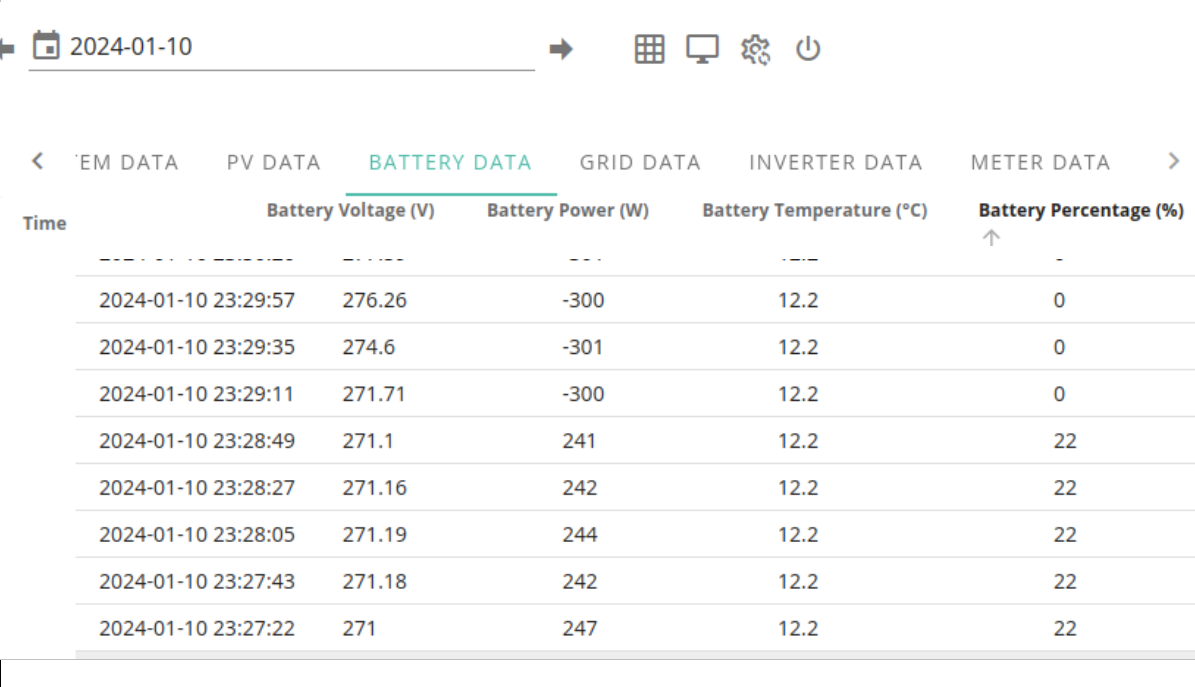Toggle sort arrow under Battery Percentage
This screenshot has width=1195, height=687.
(x=991, y=238)
